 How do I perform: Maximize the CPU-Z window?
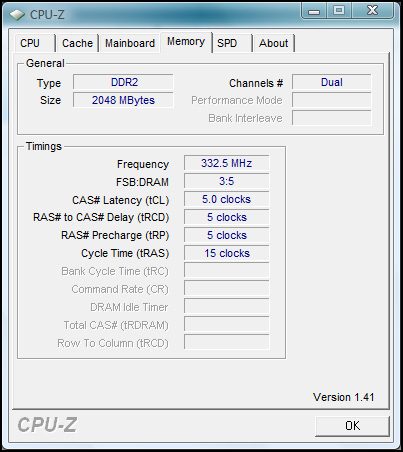(339, 11)
